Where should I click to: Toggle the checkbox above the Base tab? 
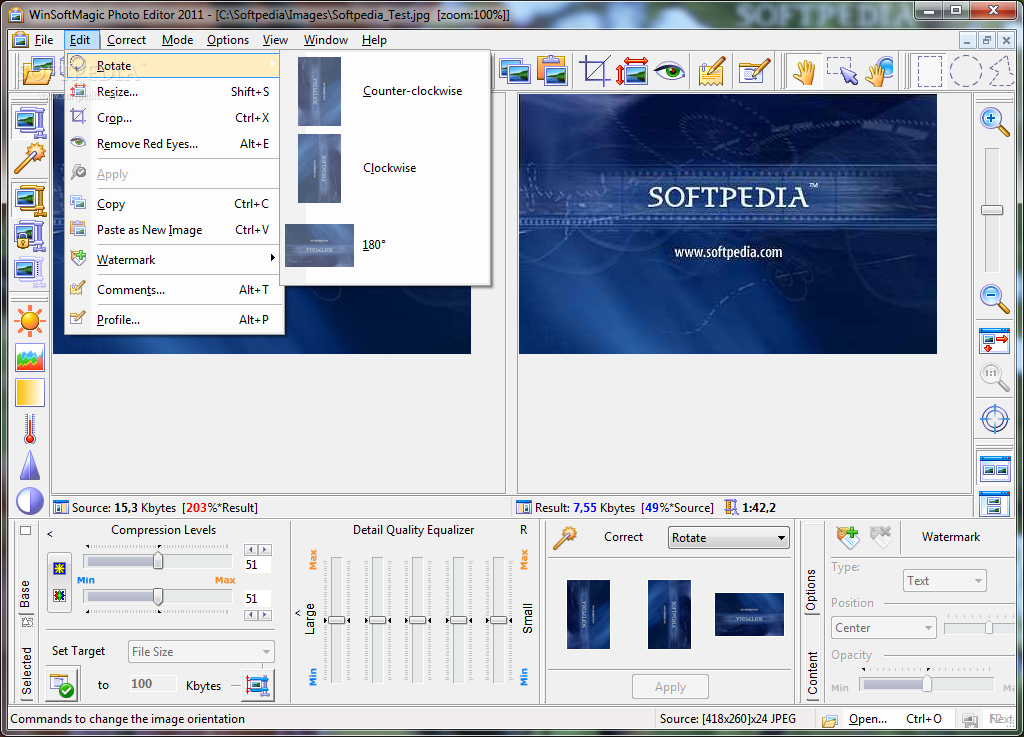tap(25, 530)
